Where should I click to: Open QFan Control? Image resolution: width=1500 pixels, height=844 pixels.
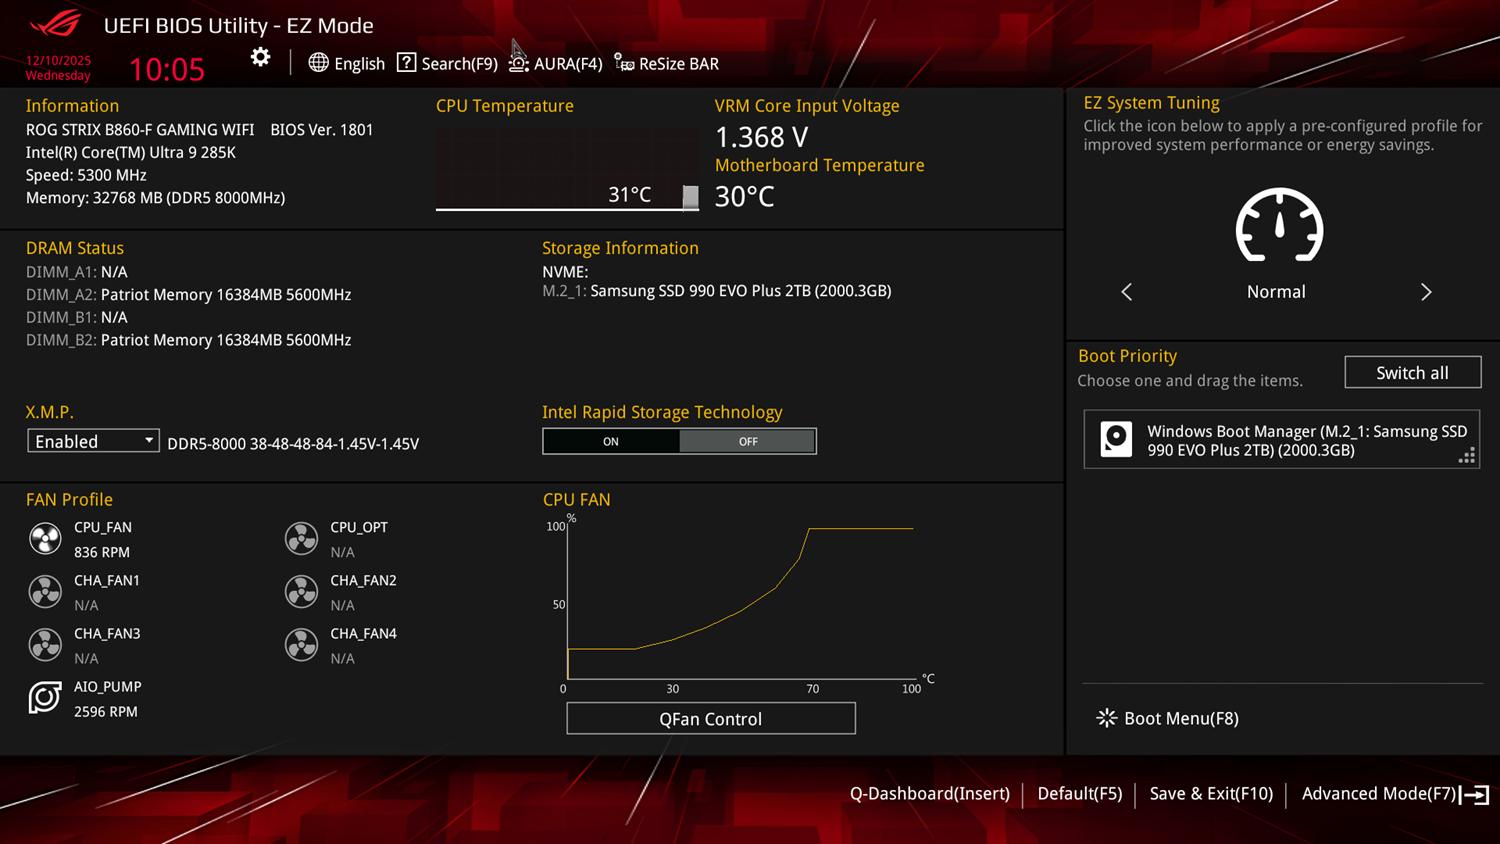tap(710, 719)
